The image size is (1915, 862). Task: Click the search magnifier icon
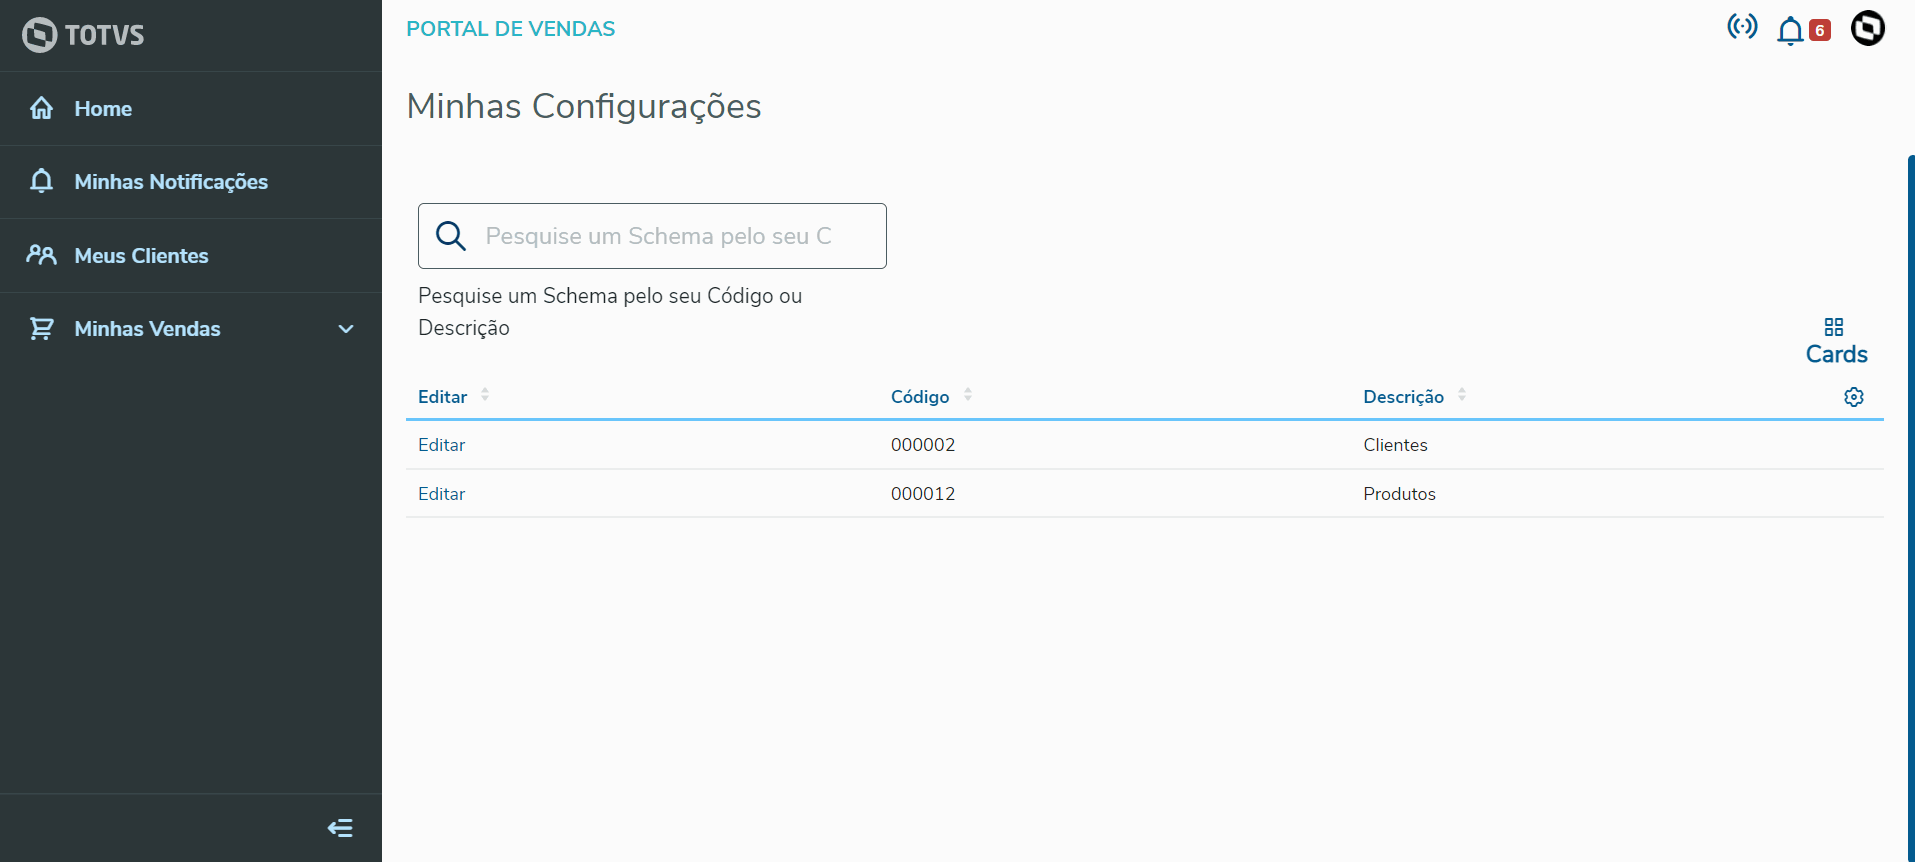[451, 236]
